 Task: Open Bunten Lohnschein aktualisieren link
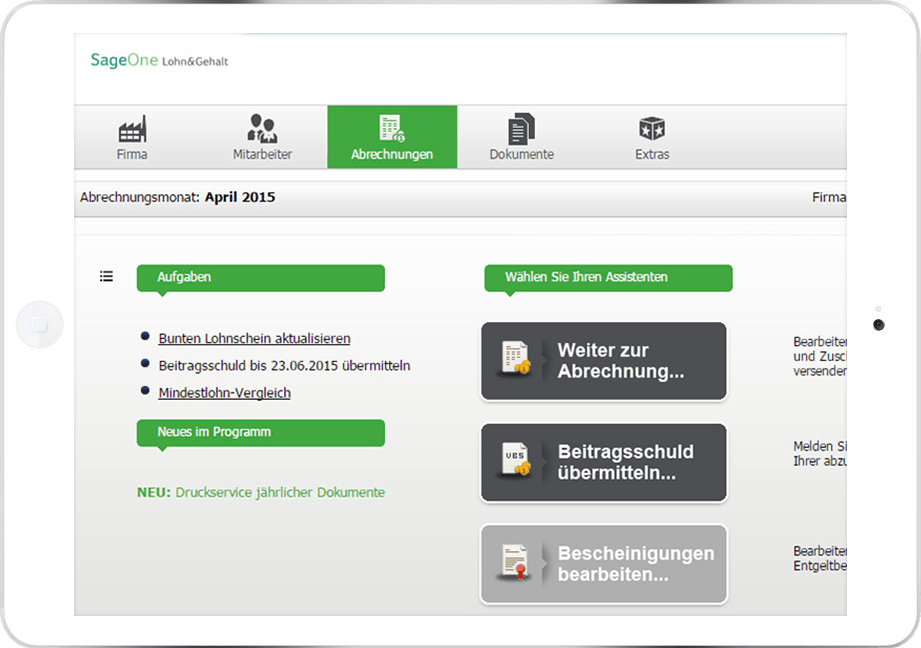[254, 339]
